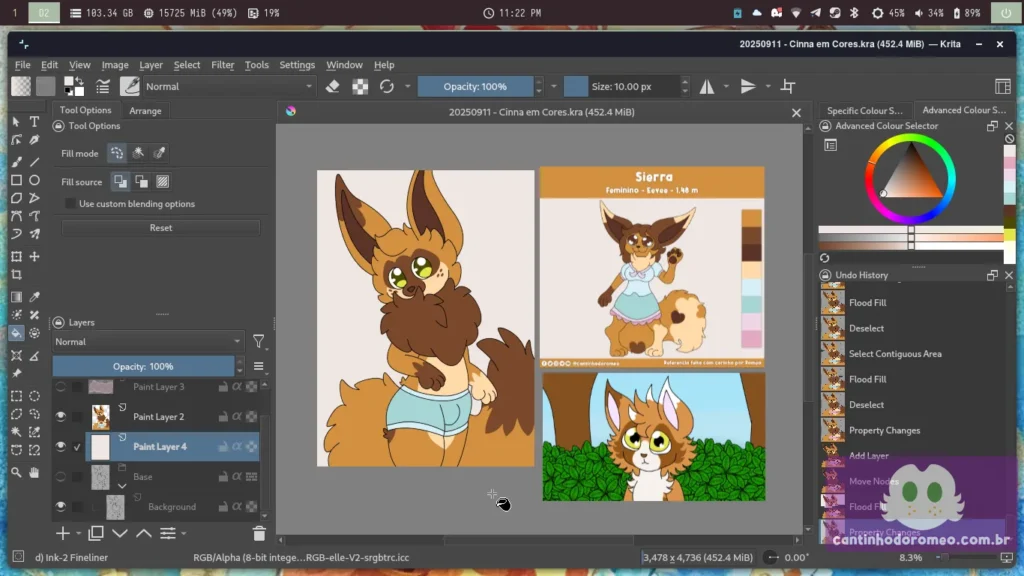
Task: Select the Colour Sampler eyedropper tool
Action: coord(35,297)
